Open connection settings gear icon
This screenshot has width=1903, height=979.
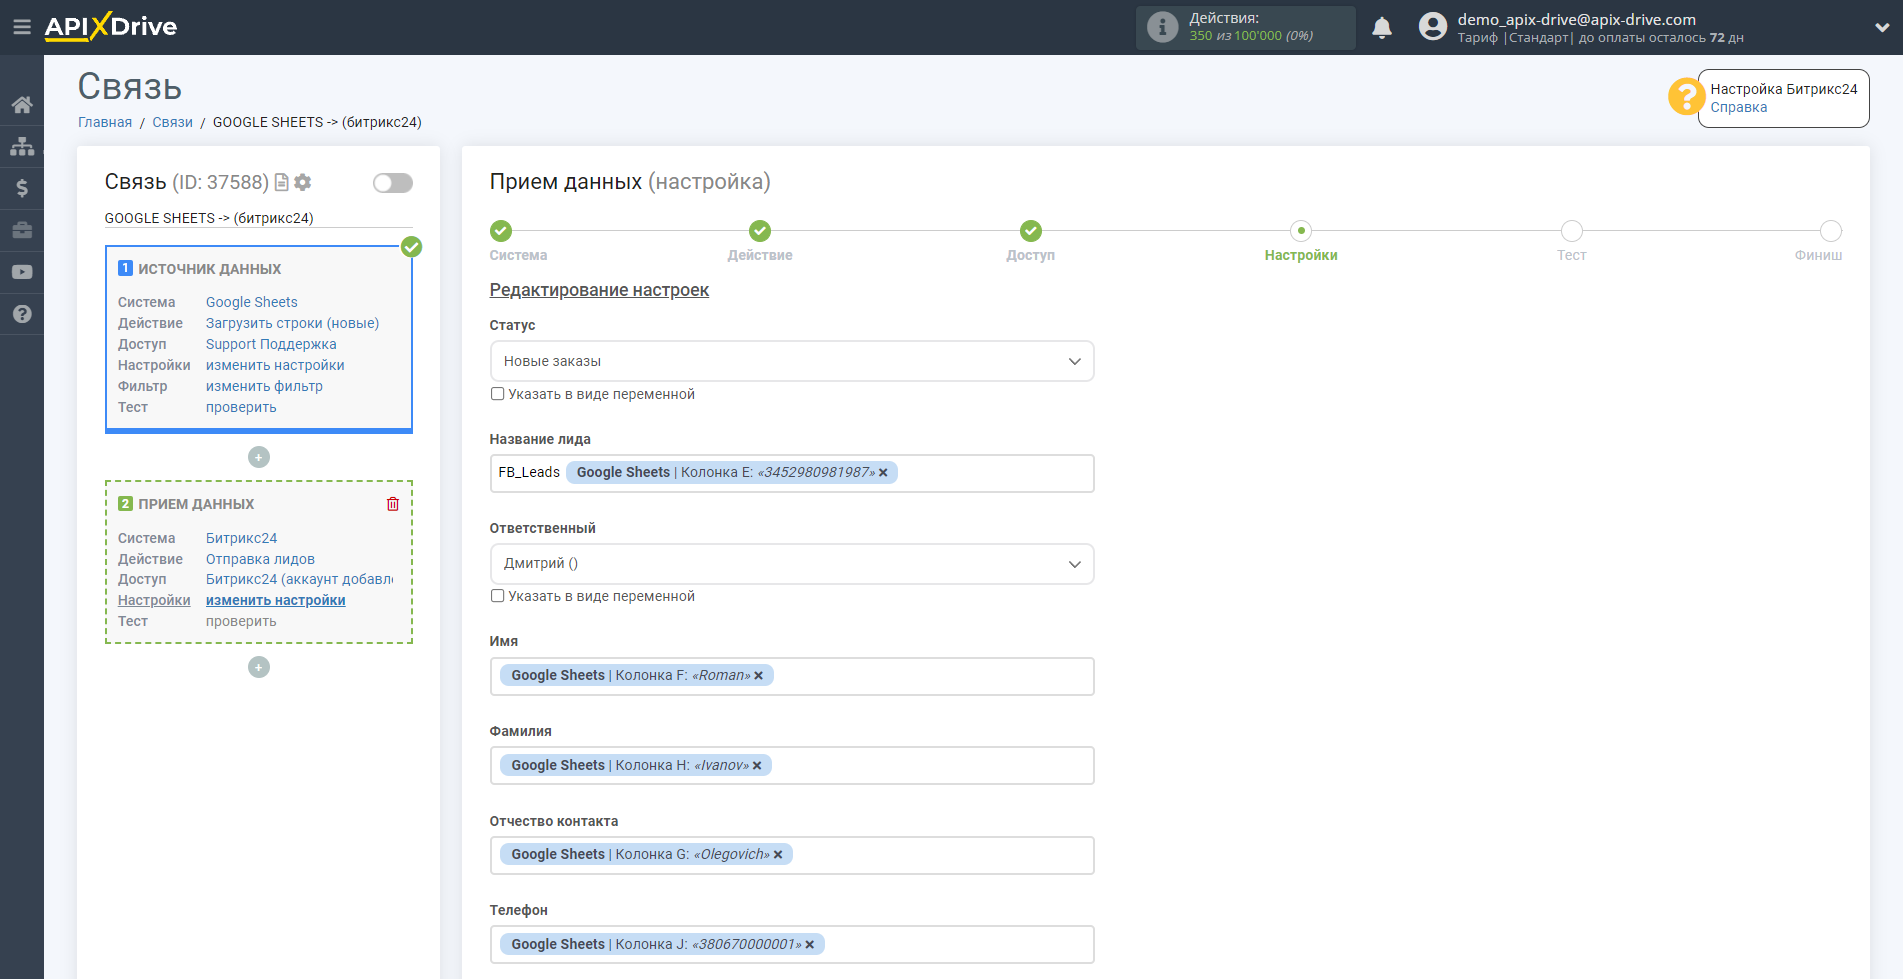tap(303, 182)
